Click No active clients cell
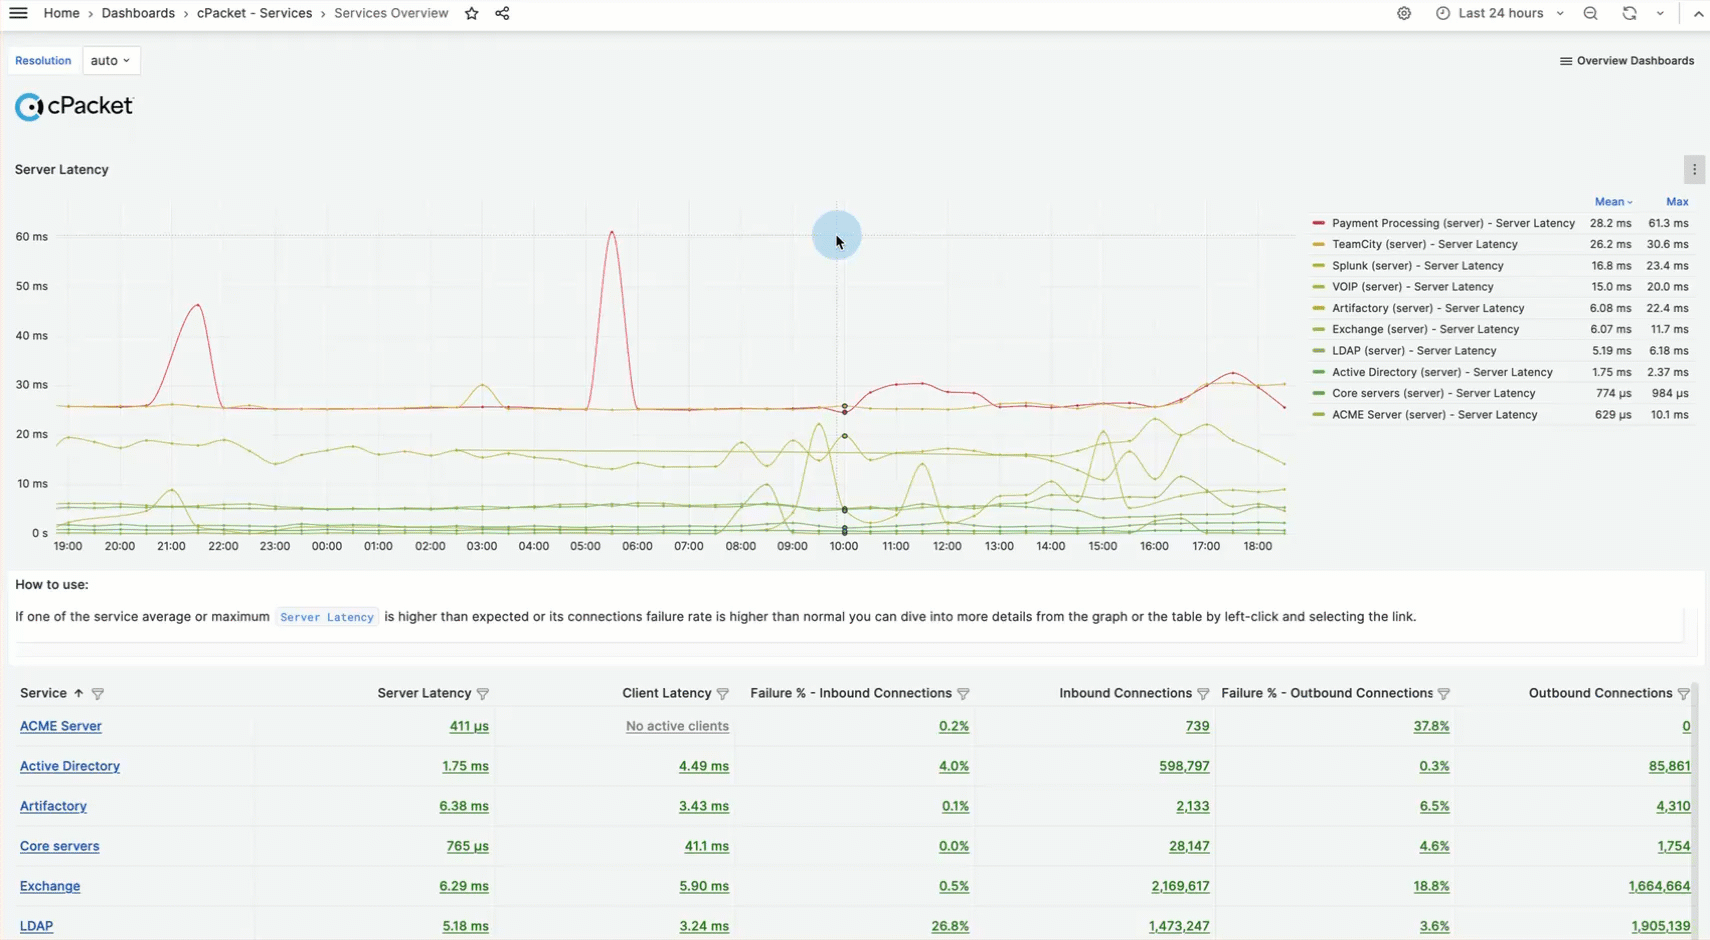 point(677,726)
